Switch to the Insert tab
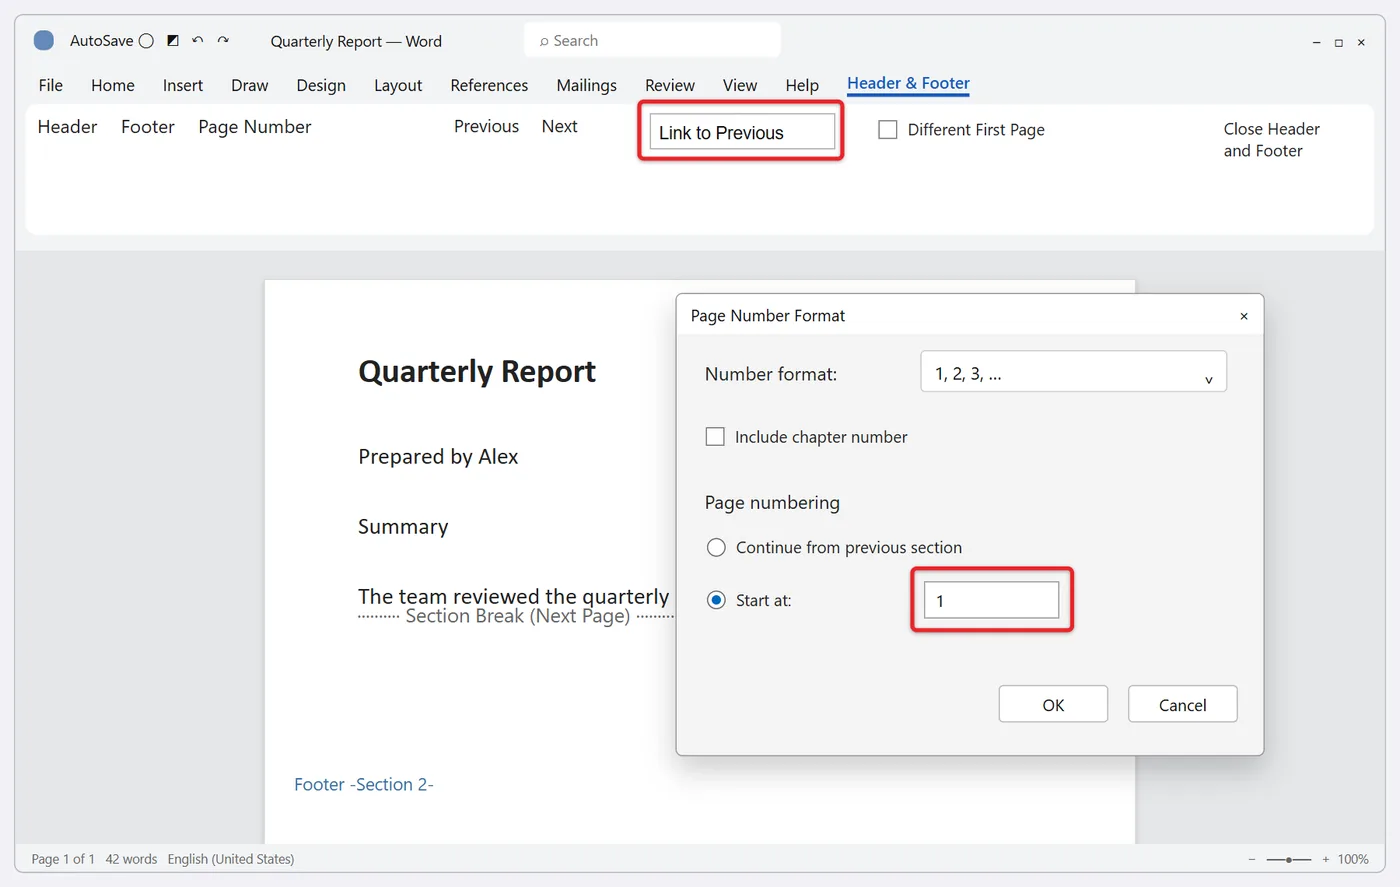The image size is (1400, 887). 183,86
